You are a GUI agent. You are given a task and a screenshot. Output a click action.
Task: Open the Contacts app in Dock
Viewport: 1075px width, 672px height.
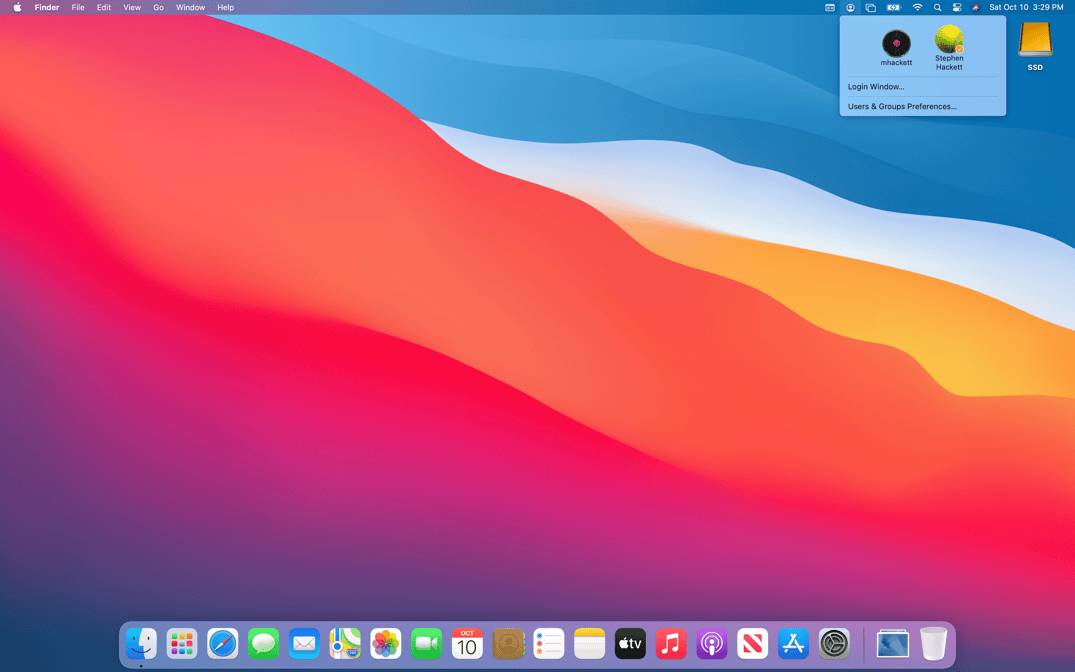point(508,644)
